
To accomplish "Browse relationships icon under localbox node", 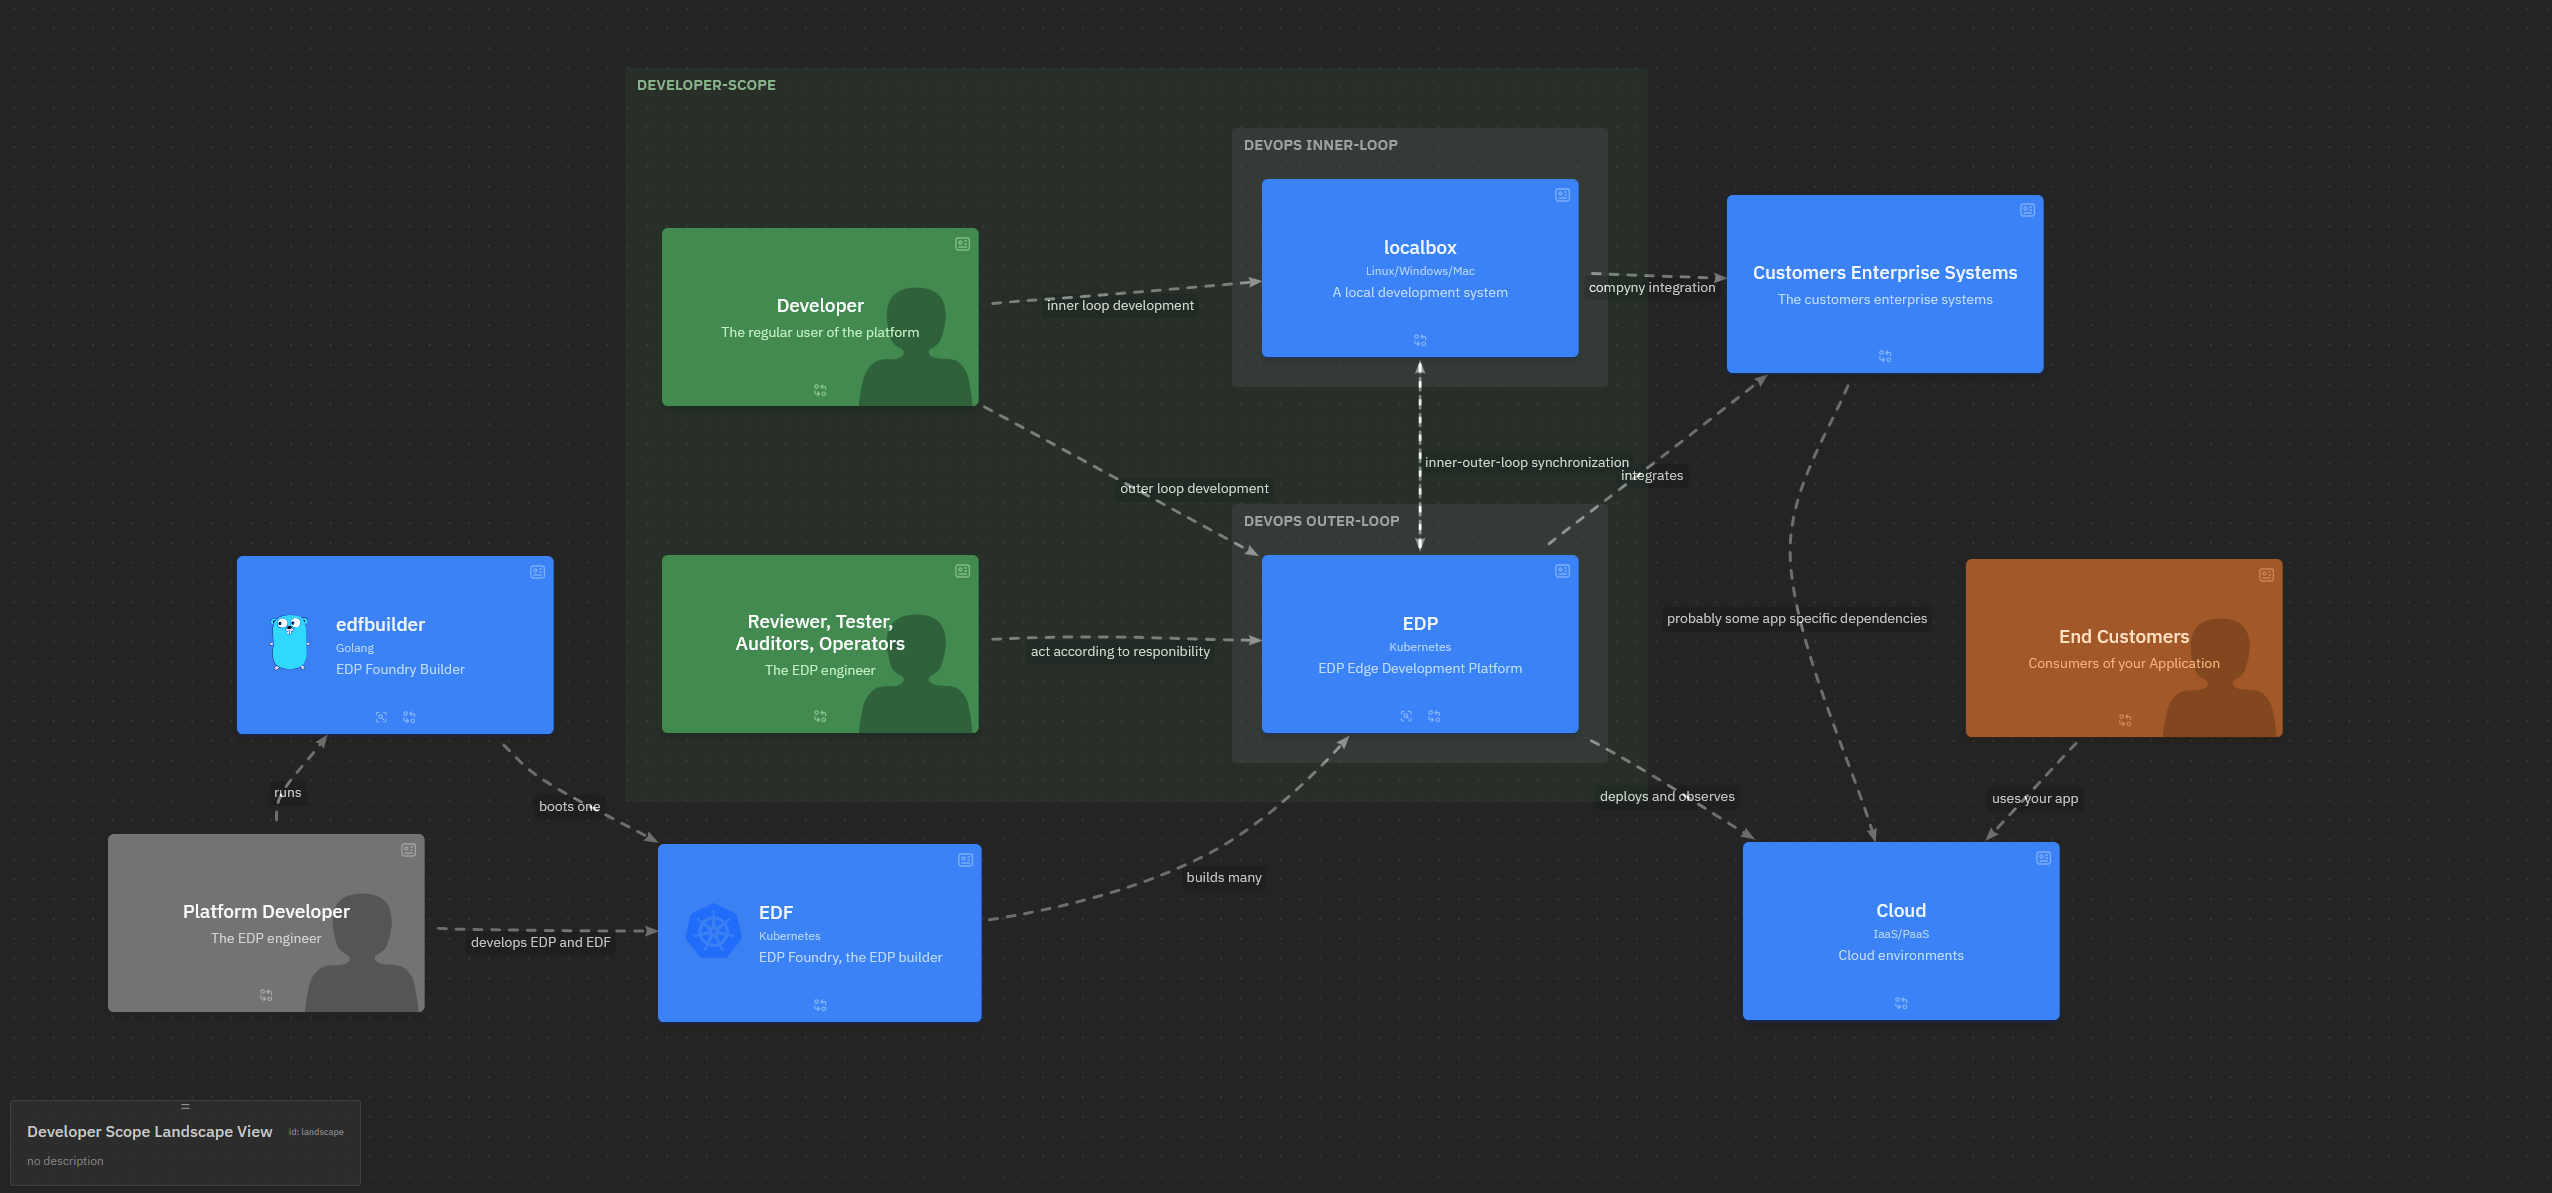I will (x=1420, y=340).
